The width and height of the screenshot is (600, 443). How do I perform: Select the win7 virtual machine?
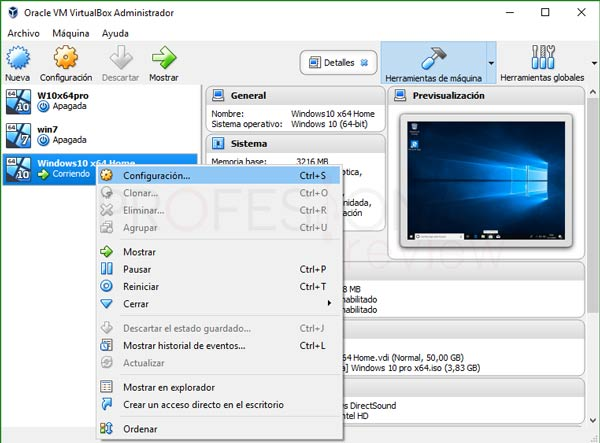pyautogui.click(x=100, y=135)
